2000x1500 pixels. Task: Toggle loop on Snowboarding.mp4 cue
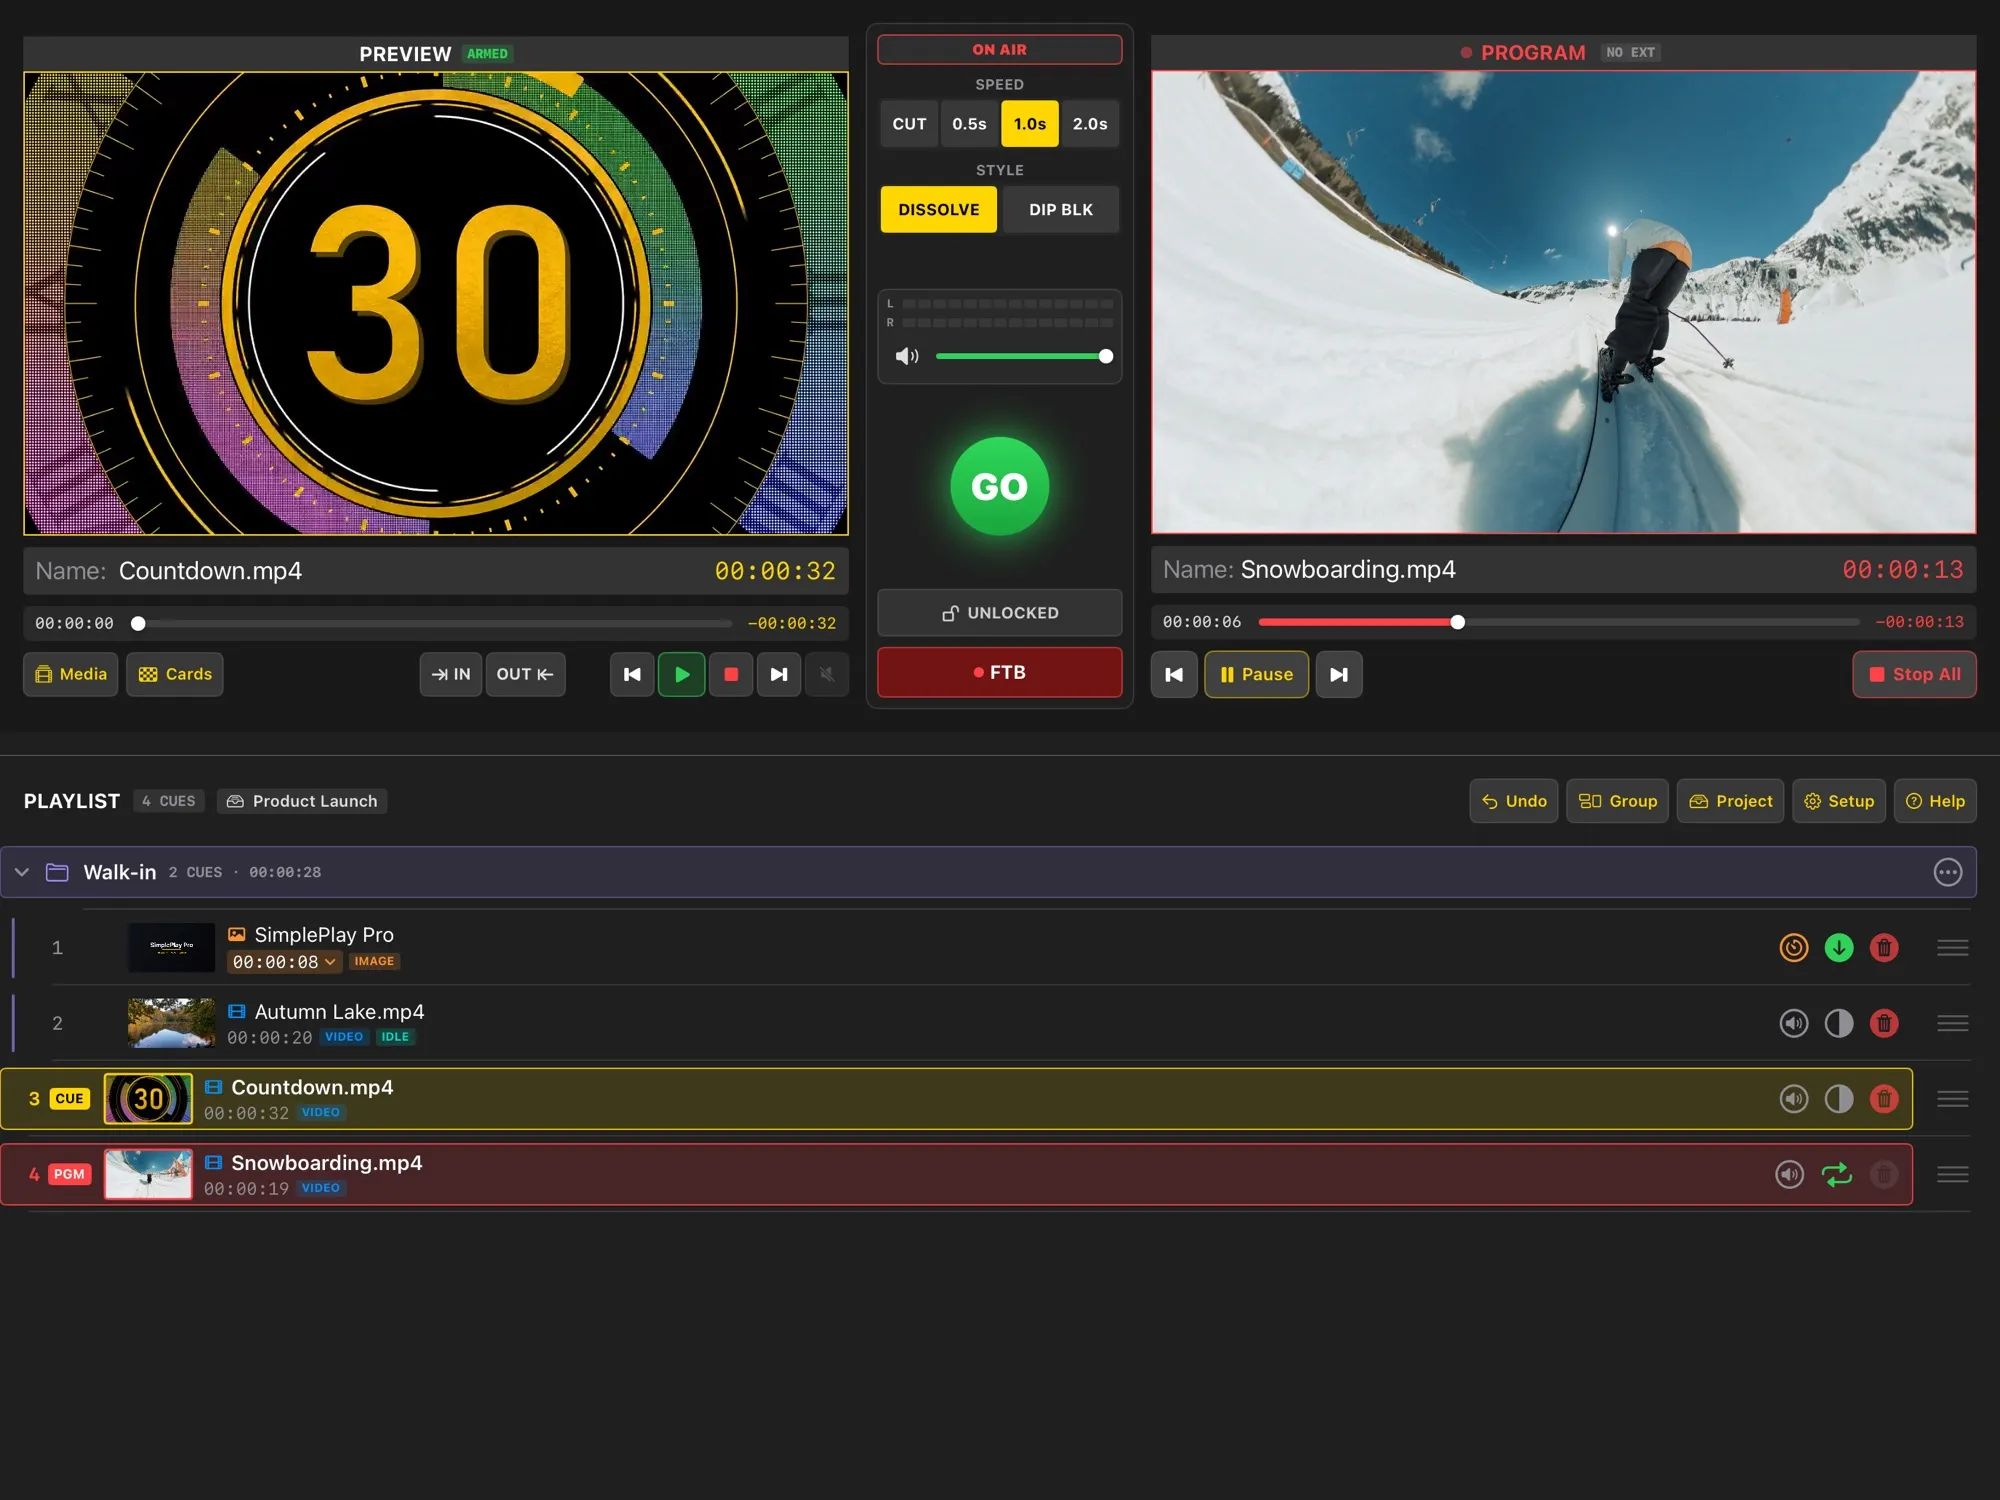[x=1837, y=1174]
